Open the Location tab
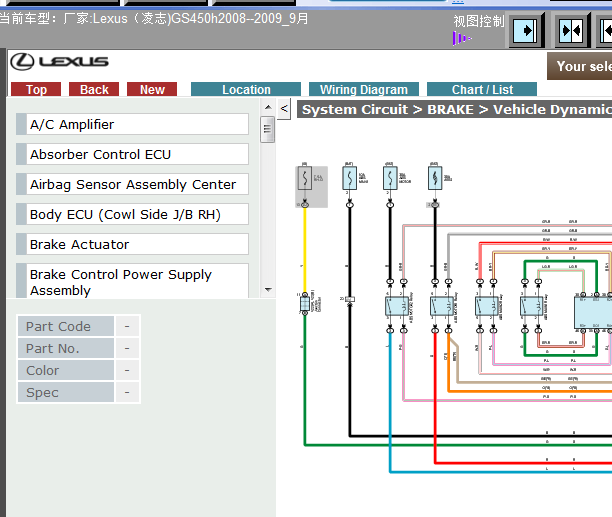Image resolution: width=612 pixels, height=517 pixels. tap(246, 89)
